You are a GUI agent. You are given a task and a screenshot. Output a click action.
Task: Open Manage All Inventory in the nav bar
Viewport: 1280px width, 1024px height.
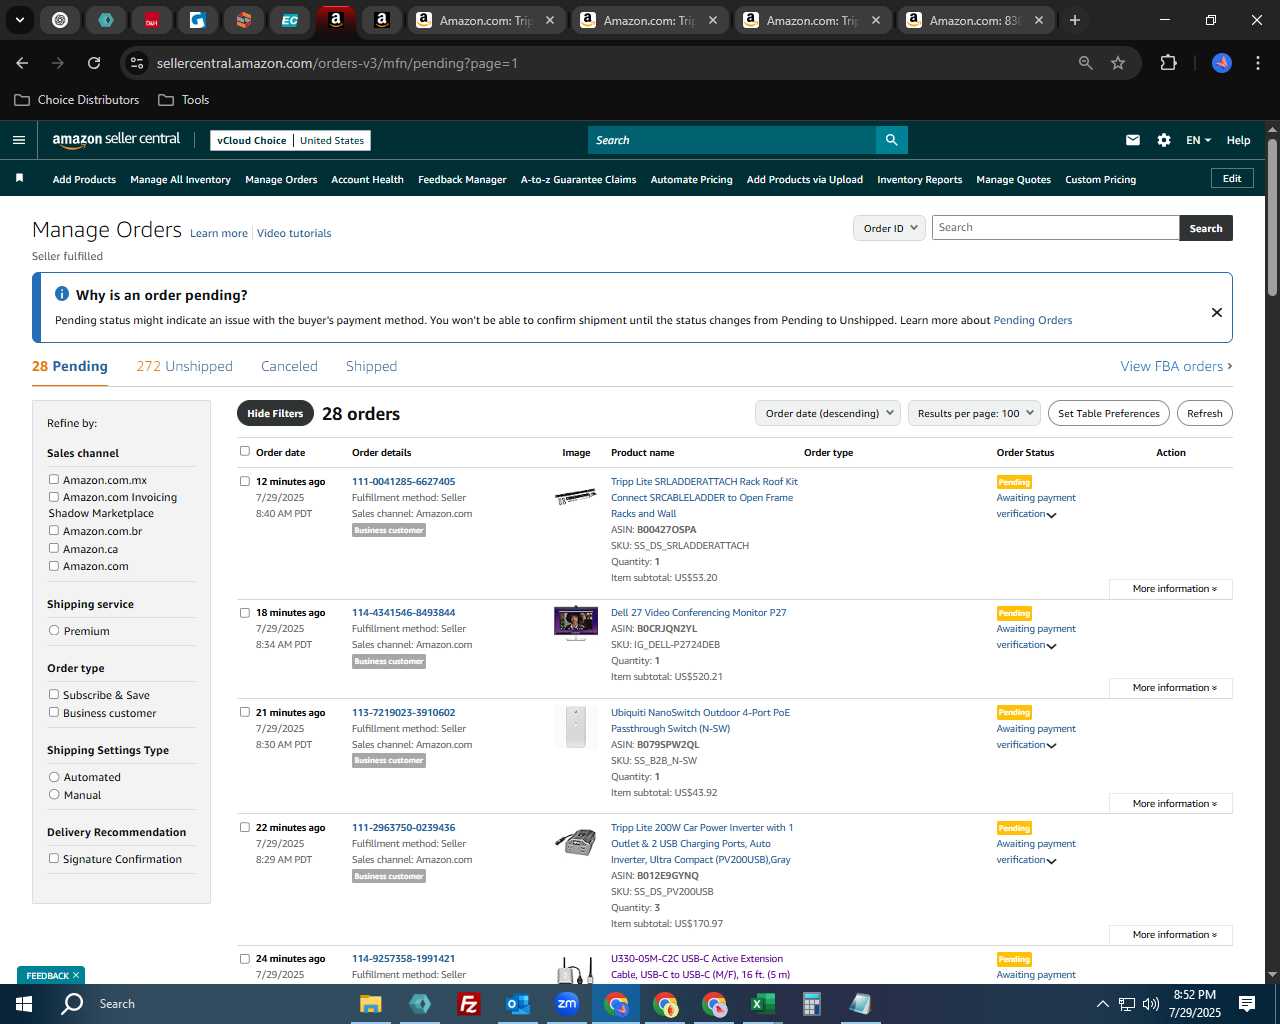point(180,179)
